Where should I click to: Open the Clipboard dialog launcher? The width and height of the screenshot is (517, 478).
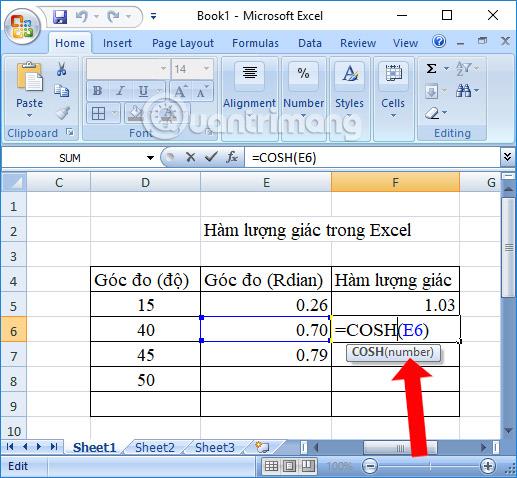[70, 132]
